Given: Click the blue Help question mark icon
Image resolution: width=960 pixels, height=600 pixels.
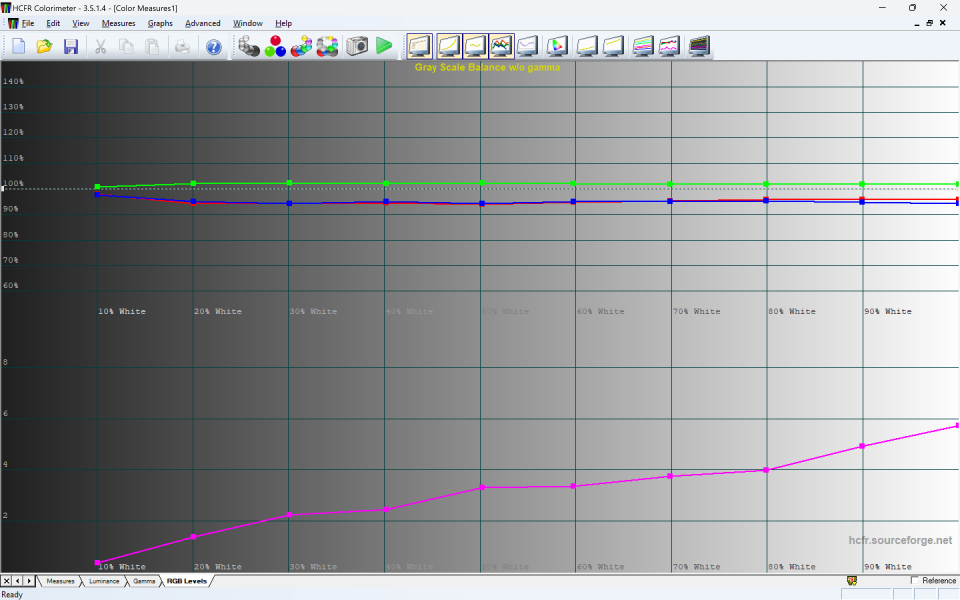Looking at the screenshot, I should 213,46.
